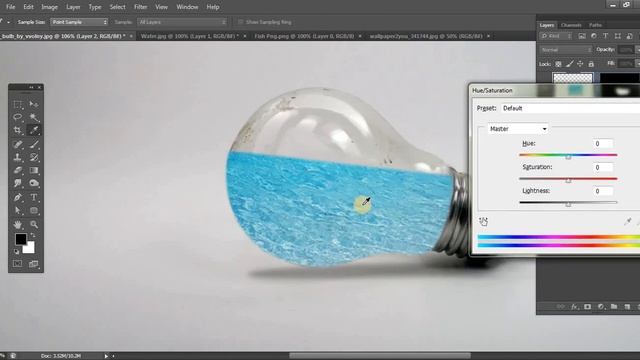
Task: Toggle lock all
Action: tap(591, 64)
